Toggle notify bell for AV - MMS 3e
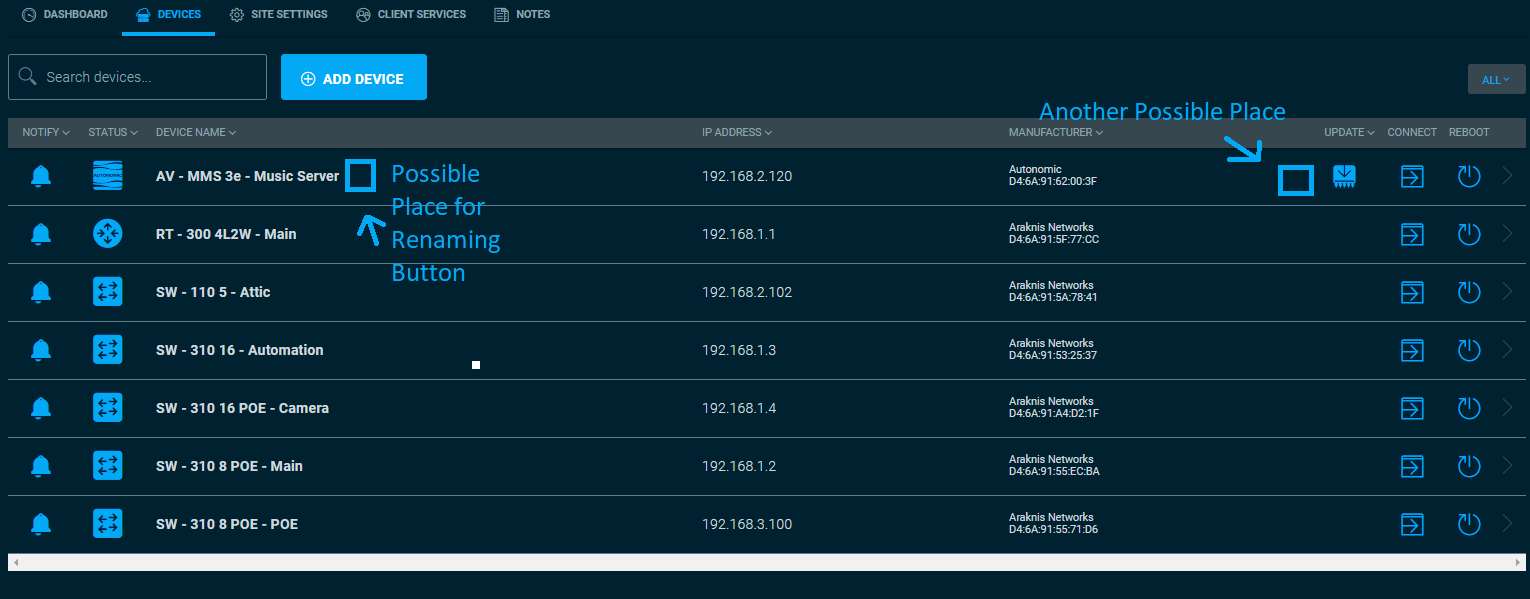The width and height of the screenshot is (1530, 599). pos(40,177)
